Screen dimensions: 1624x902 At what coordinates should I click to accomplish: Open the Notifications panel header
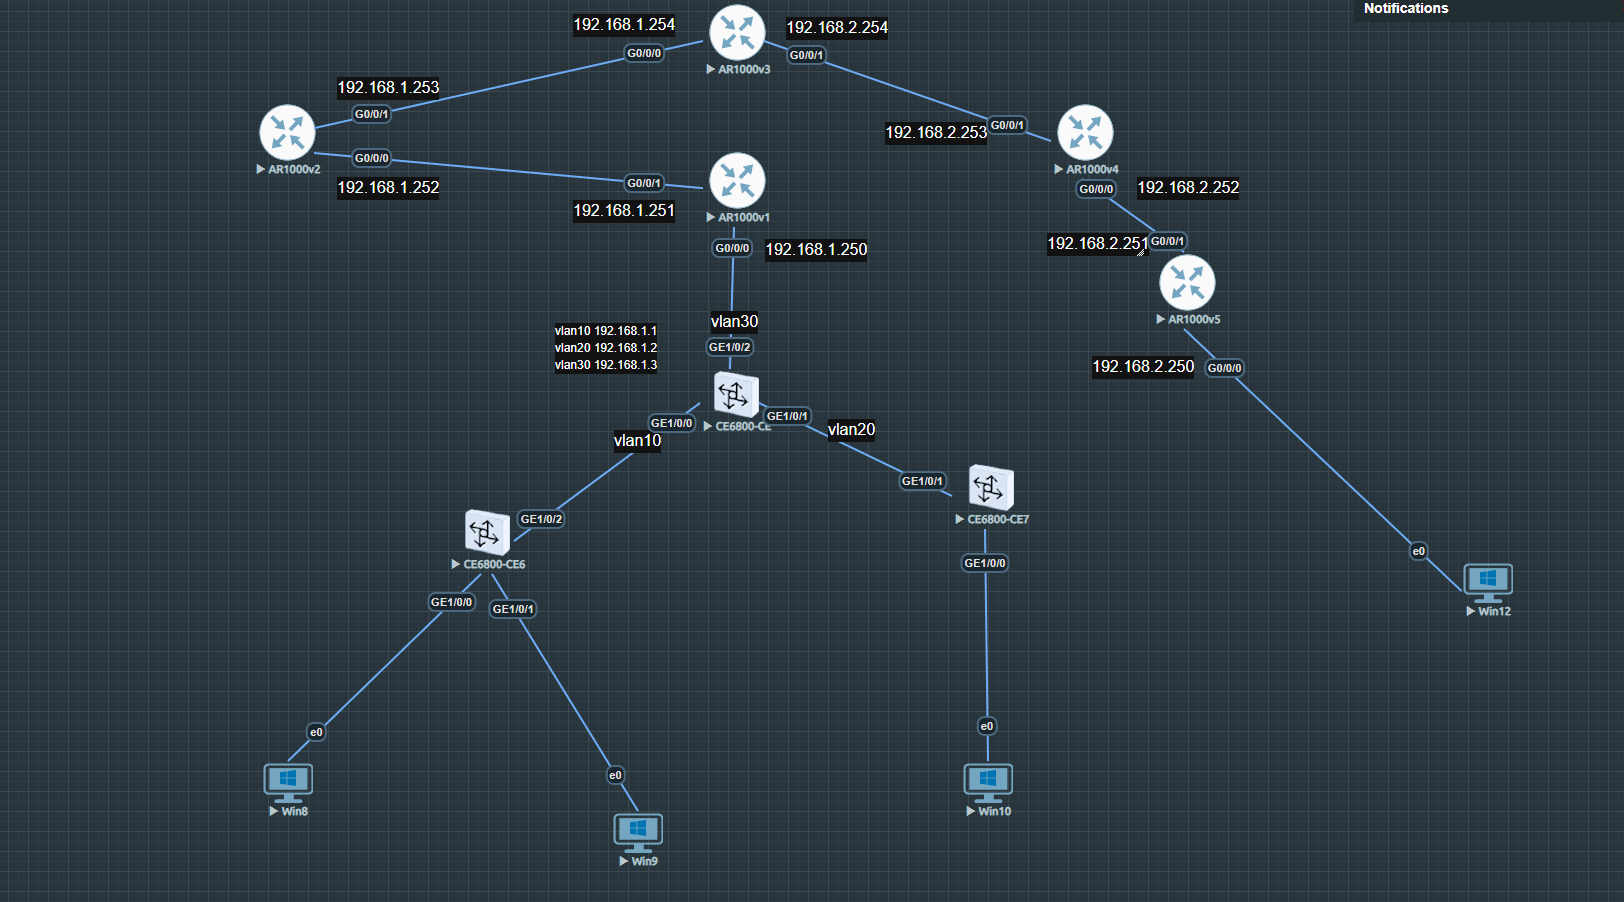click(1405, 9)
